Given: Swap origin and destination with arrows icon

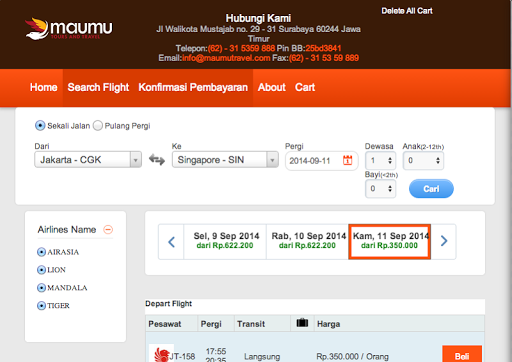Looking at the screenshot, I should click(157, 160).
